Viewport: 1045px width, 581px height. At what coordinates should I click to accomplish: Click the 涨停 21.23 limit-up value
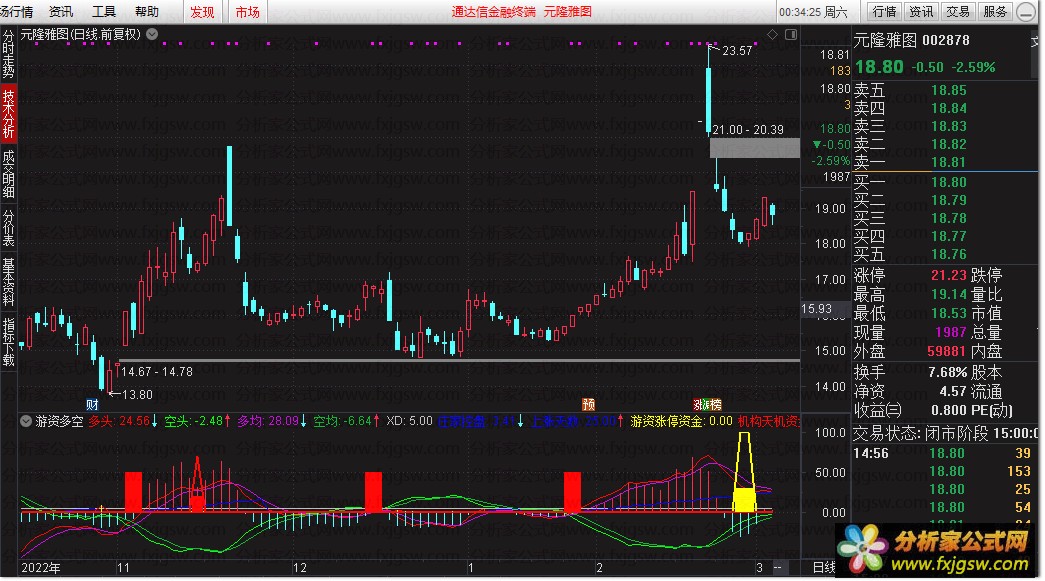pos(948,275)
